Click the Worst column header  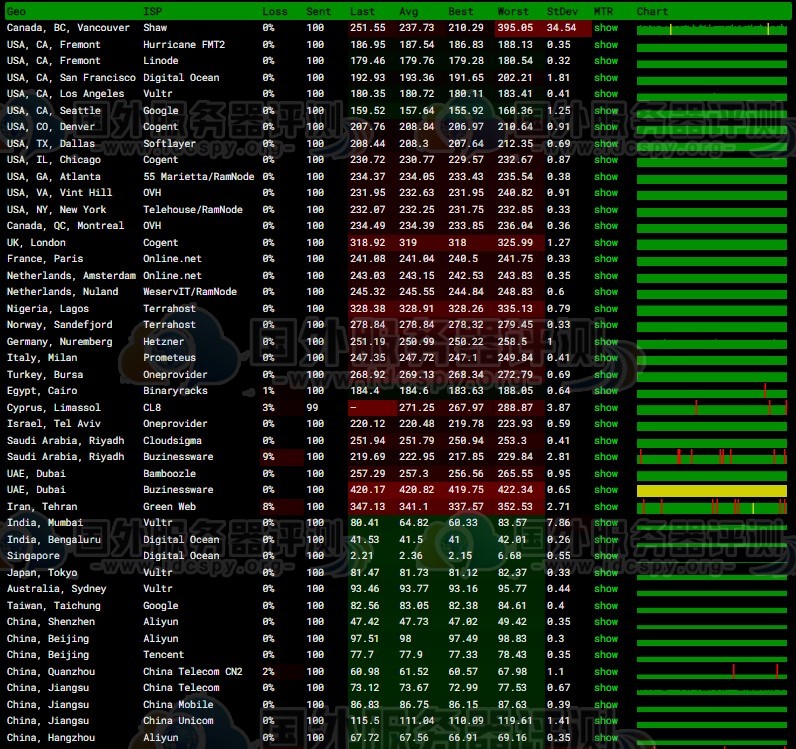pyautogui.click(x=513, y=11)
